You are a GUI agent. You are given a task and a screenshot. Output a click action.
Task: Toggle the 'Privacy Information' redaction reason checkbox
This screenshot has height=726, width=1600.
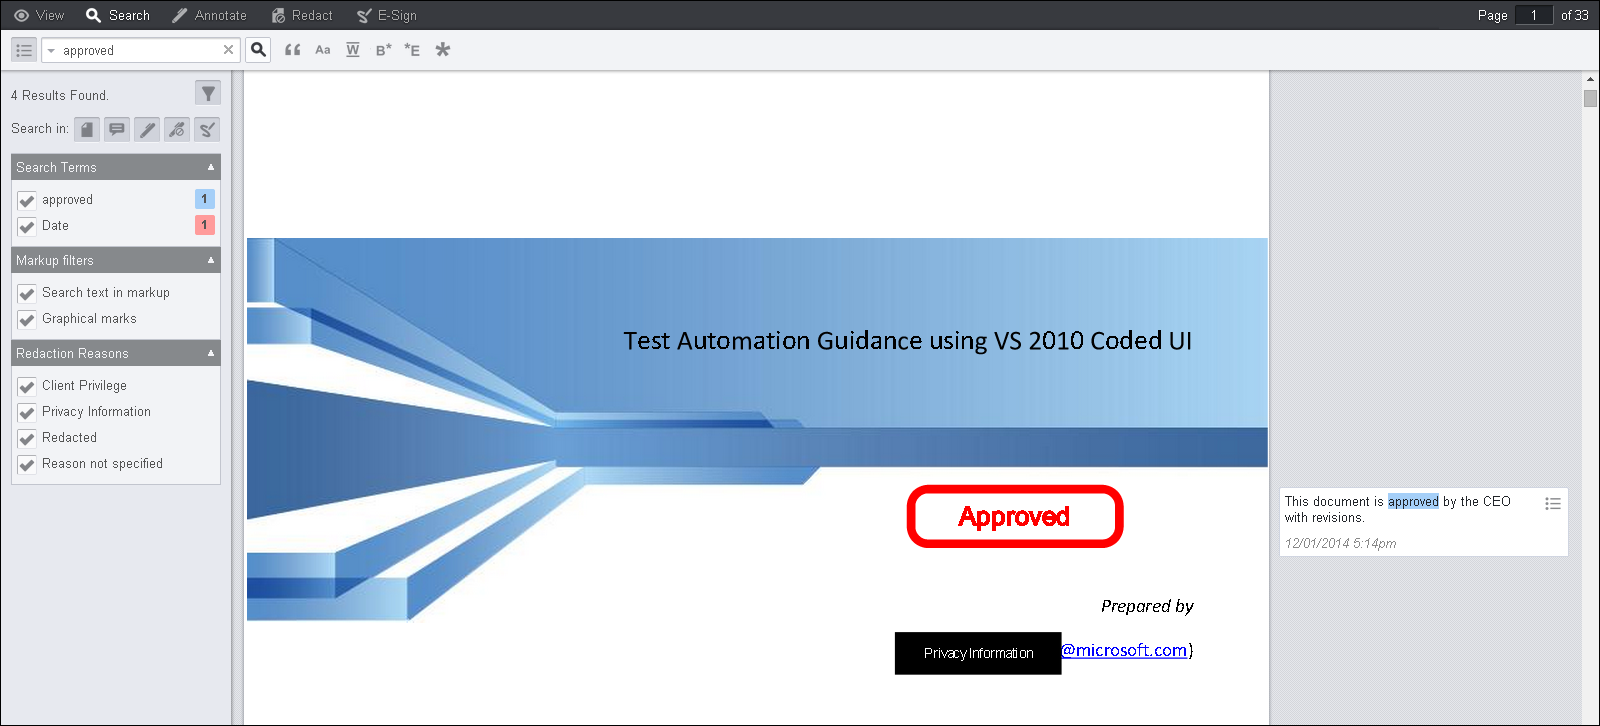tap(27, 412)
